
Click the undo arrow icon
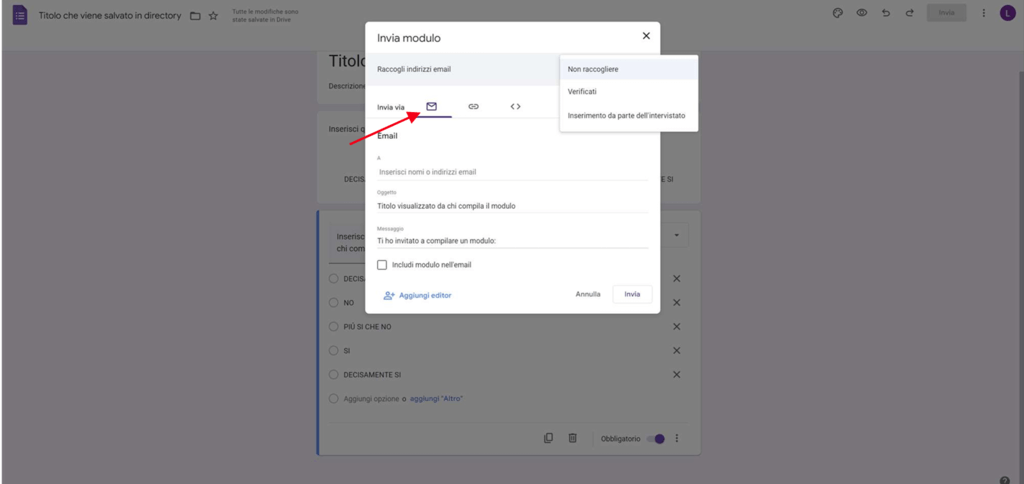tap(886, 13)
